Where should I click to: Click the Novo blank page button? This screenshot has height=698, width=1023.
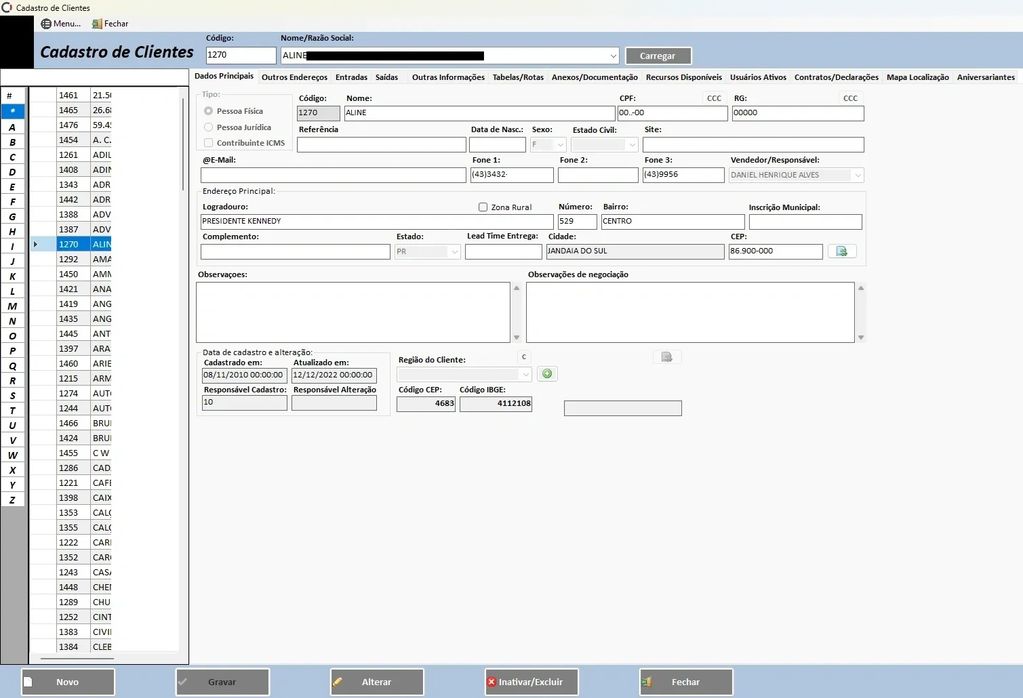tap(67, 682)
